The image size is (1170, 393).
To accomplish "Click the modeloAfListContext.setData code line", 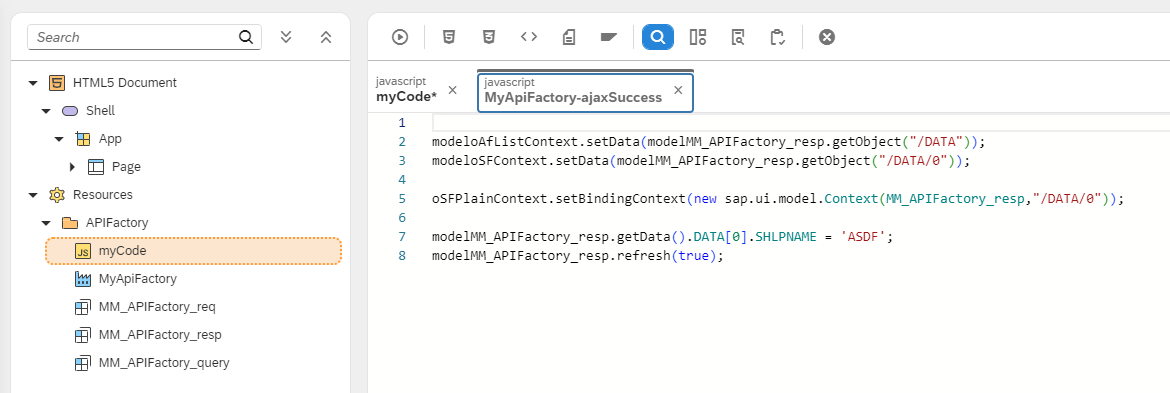I will pyautogui.click(x=708, y=142).
